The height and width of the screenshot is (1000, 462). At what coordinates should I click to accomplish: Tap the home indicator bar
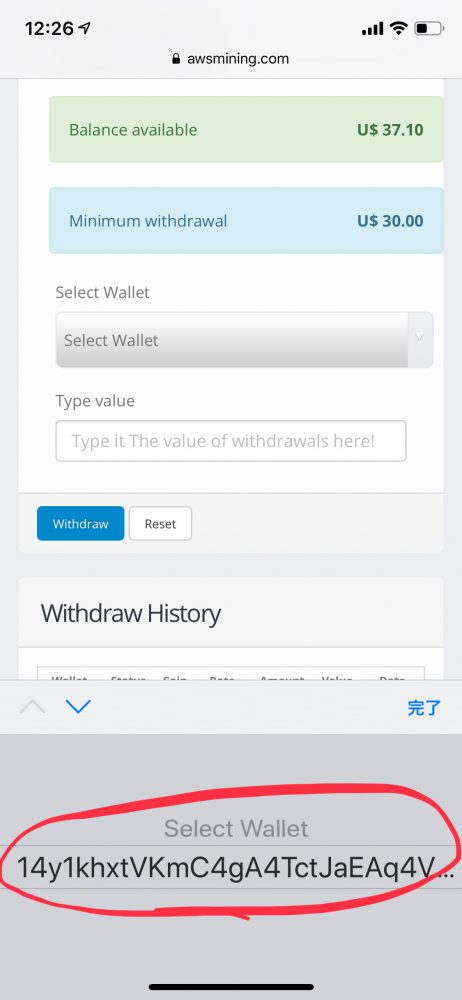pyautogui.click(x=231, y=987)
